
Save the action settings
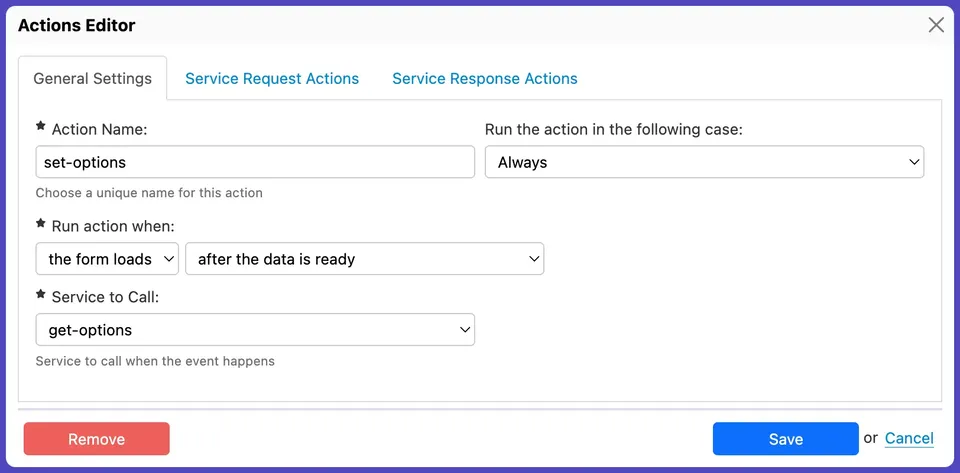pyautogui.click(x=785, y=439)
